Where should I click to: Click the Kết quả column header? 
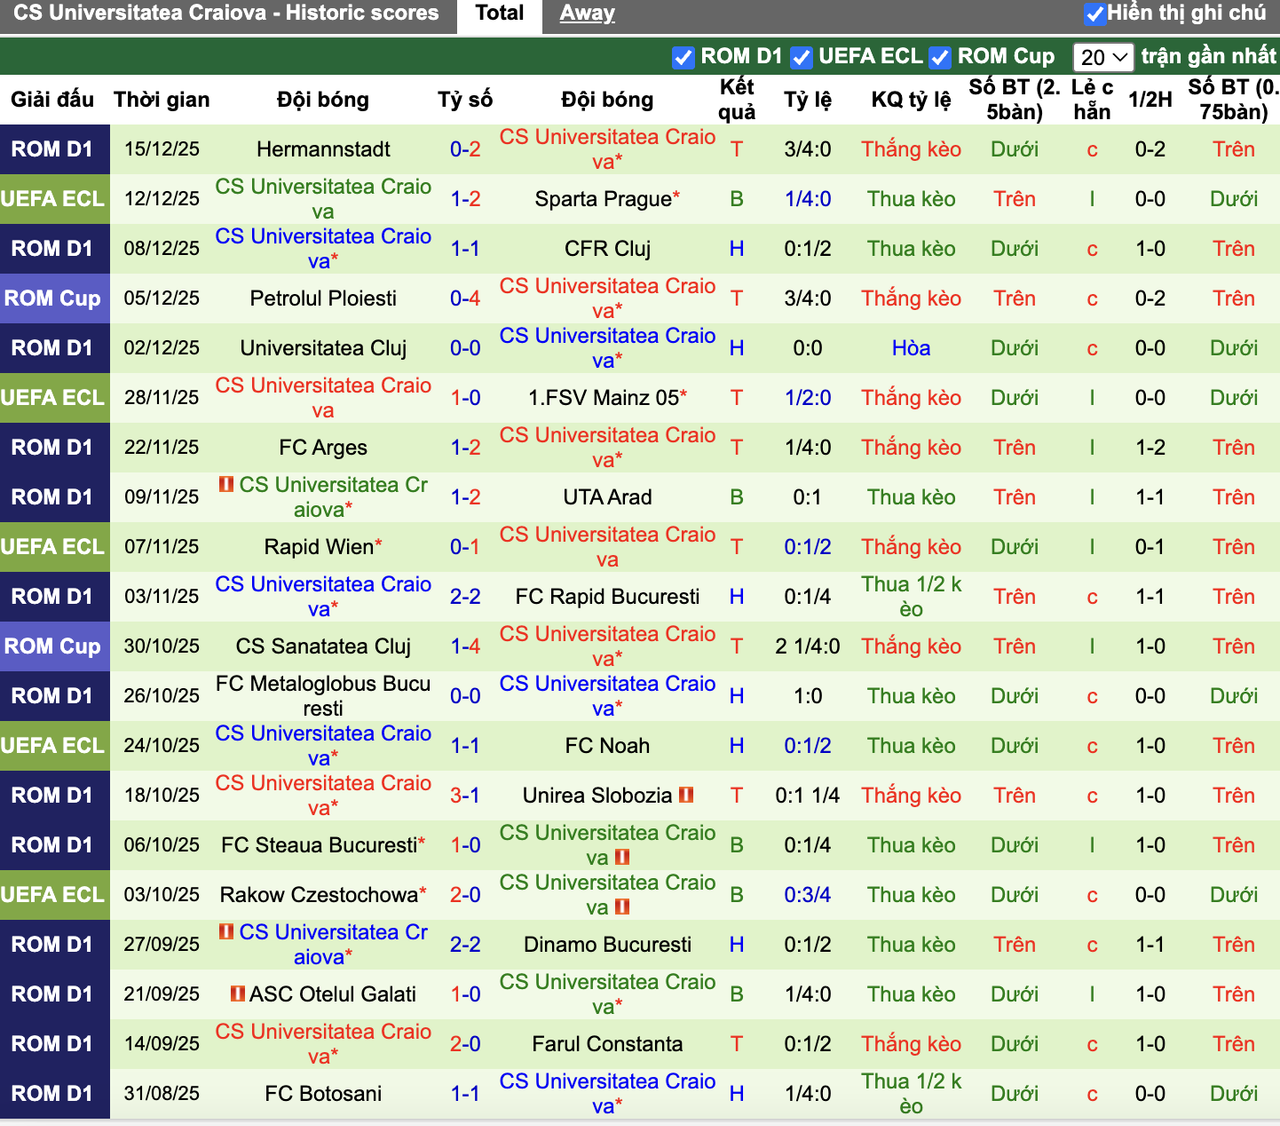[x=737, y=100]
